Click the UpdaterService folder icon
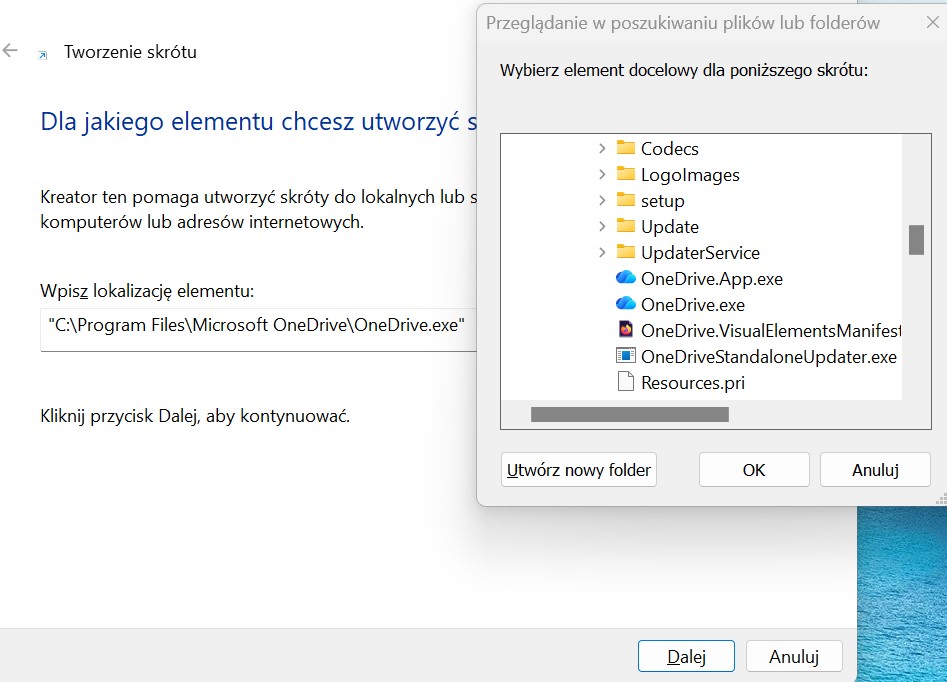 625,252
